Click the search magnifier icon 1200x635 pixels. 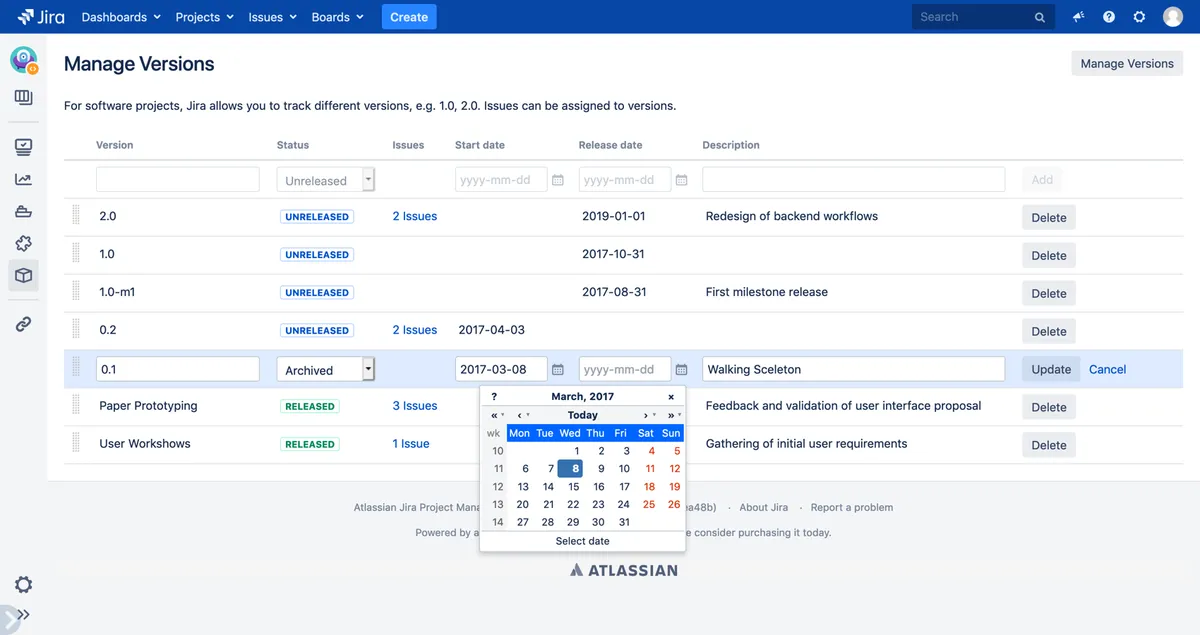(1040, 17)
